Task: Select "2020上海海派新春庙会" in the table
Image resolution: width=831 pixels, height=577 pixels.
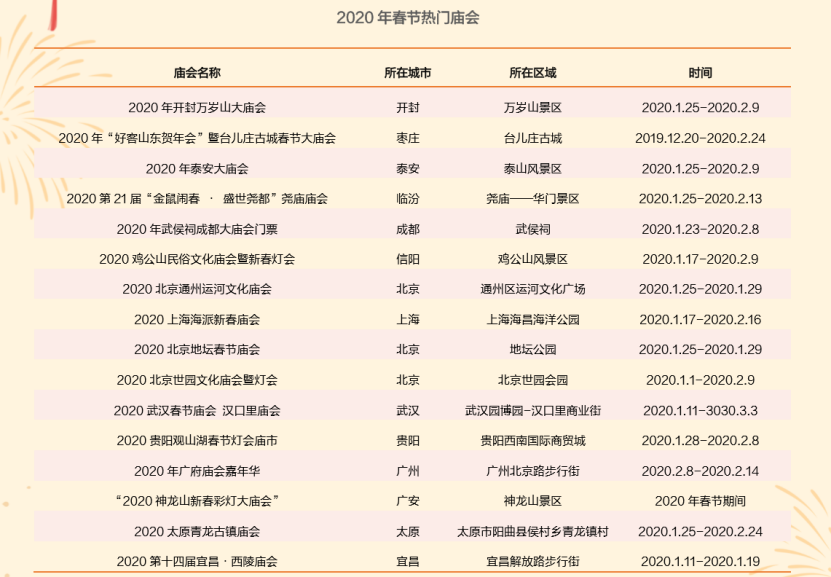Action: pyautogui.click(x=197, y=320)
